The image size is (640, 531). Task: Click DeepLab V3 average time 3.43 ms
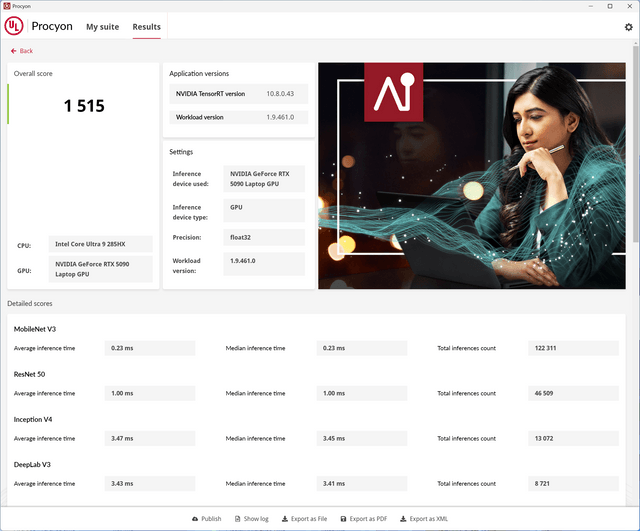150,484
